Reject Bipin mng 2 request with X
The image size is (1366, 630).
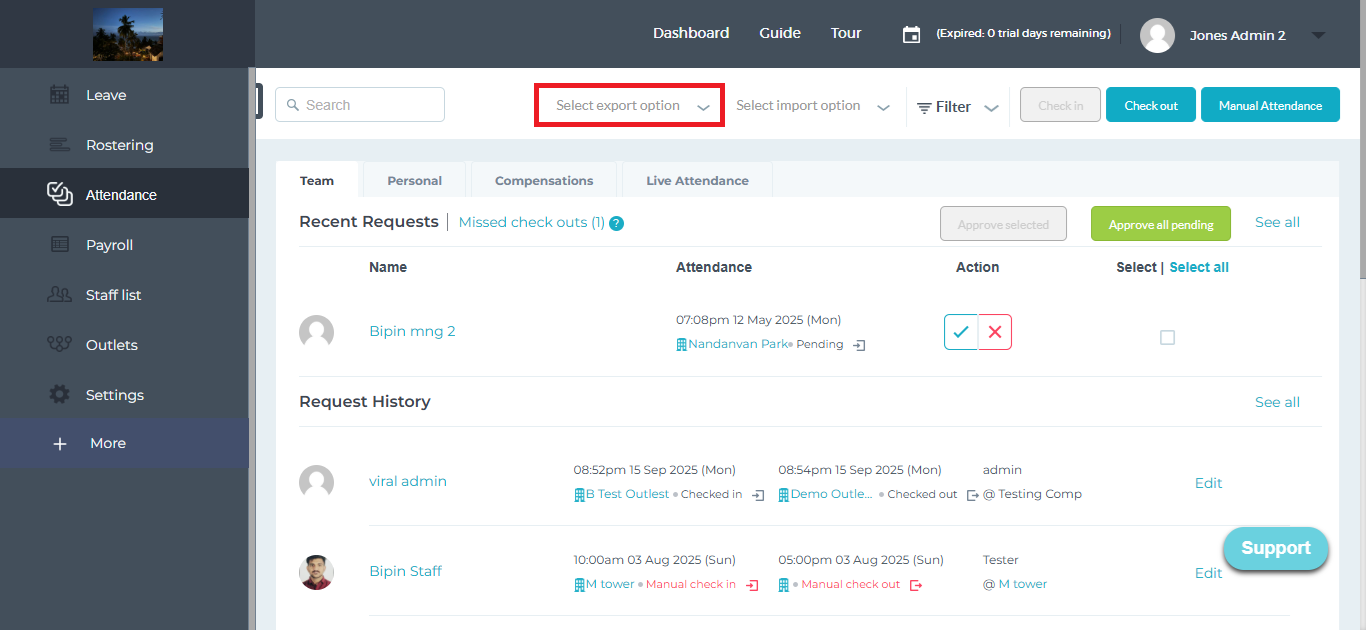tap(995, 332)
